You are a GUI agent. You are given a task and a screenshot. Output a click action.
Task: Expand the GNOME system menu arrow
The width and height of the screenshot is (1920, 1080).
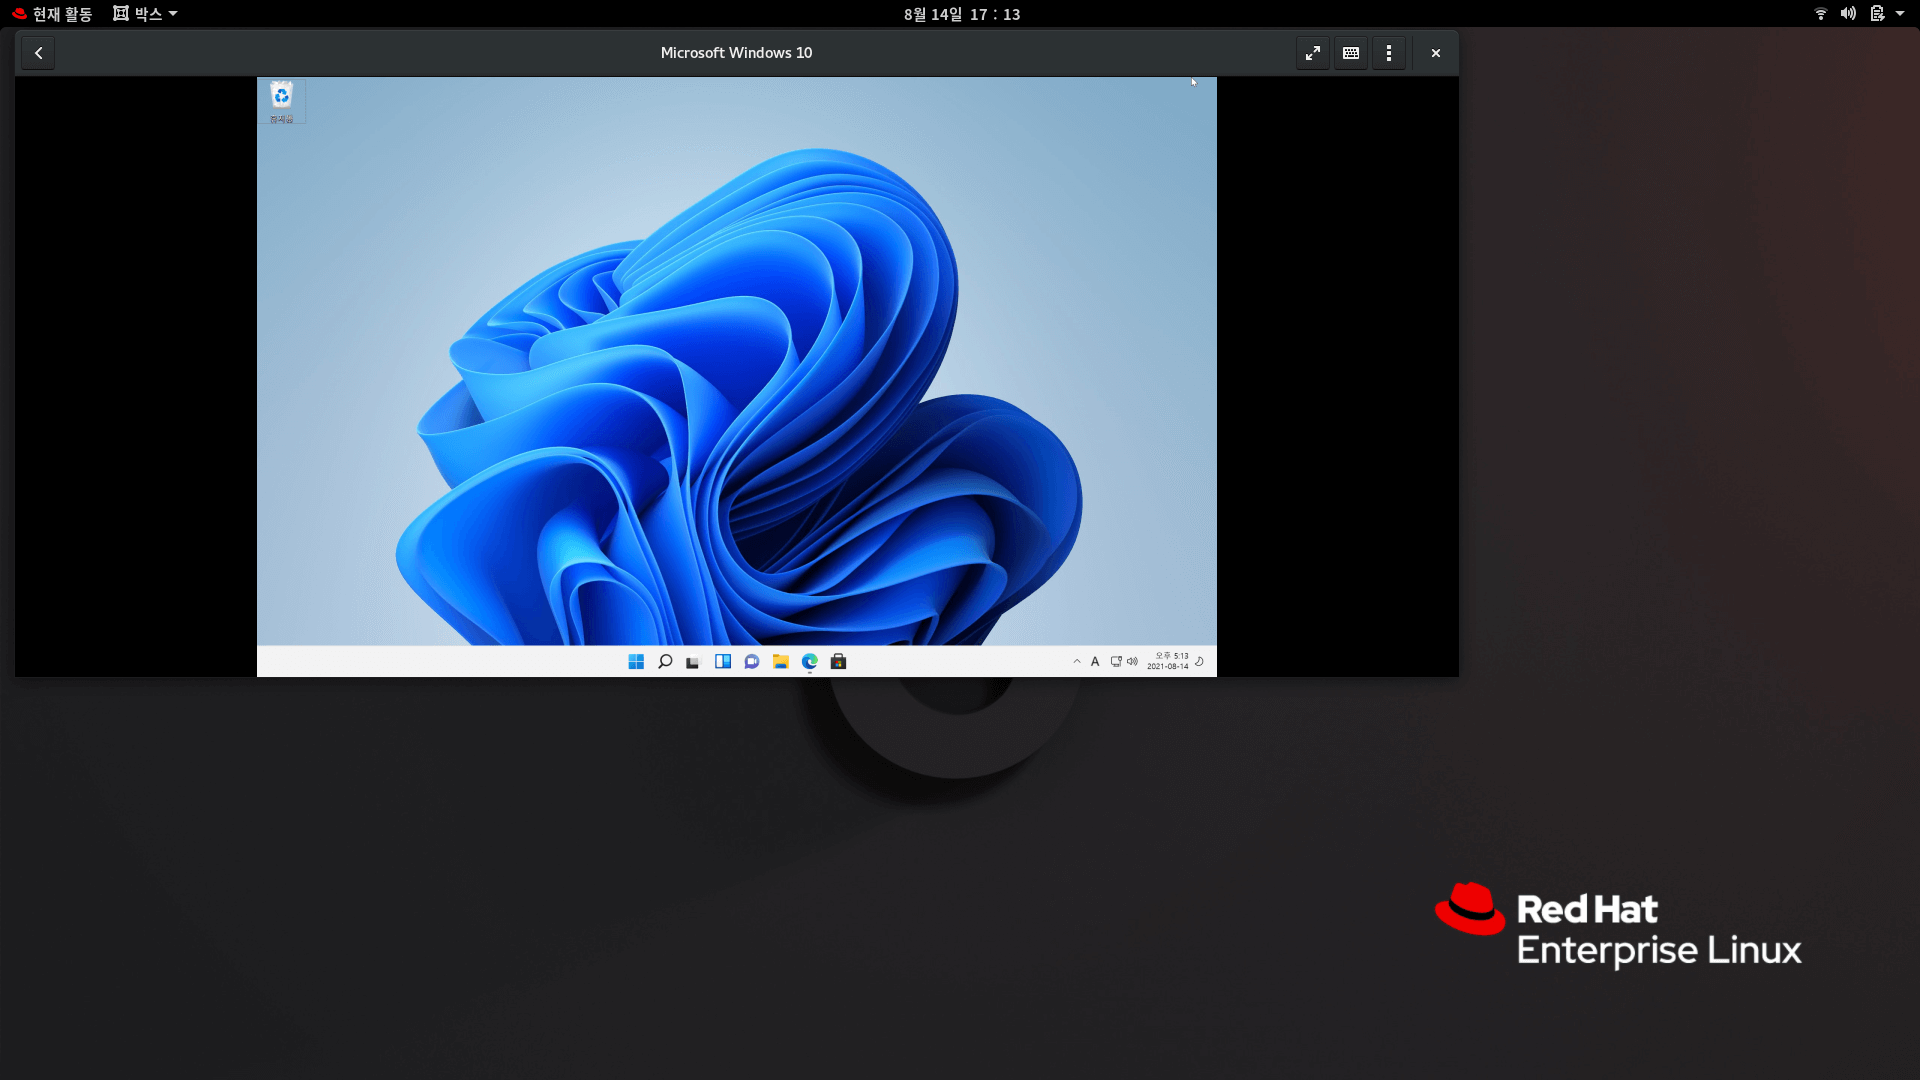1900,14
